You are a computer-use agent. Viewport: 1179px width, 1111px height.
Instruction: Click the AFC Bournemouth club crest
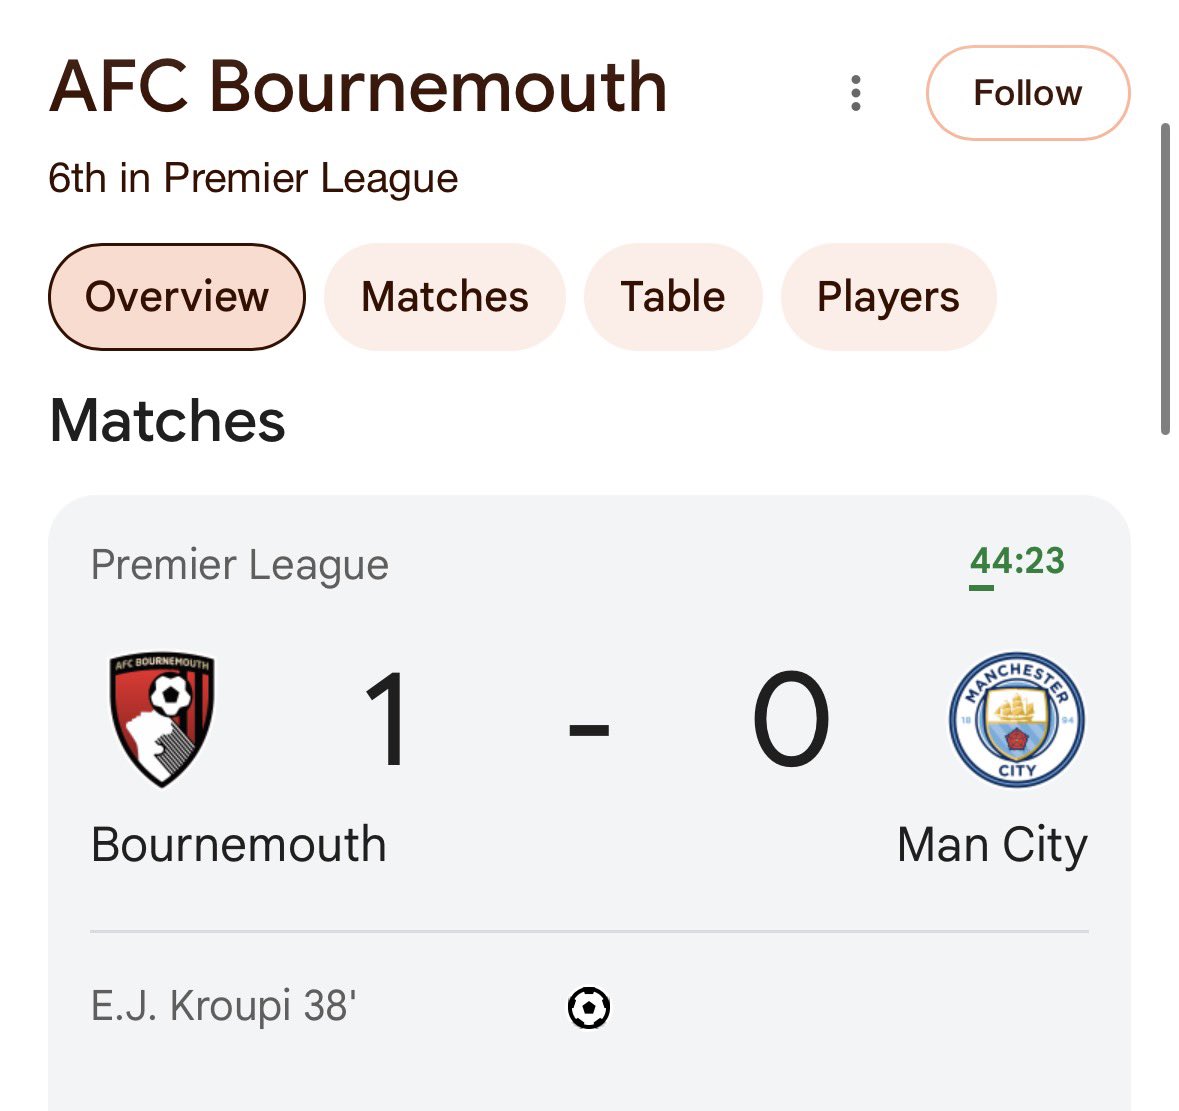[x=162, y=719]
